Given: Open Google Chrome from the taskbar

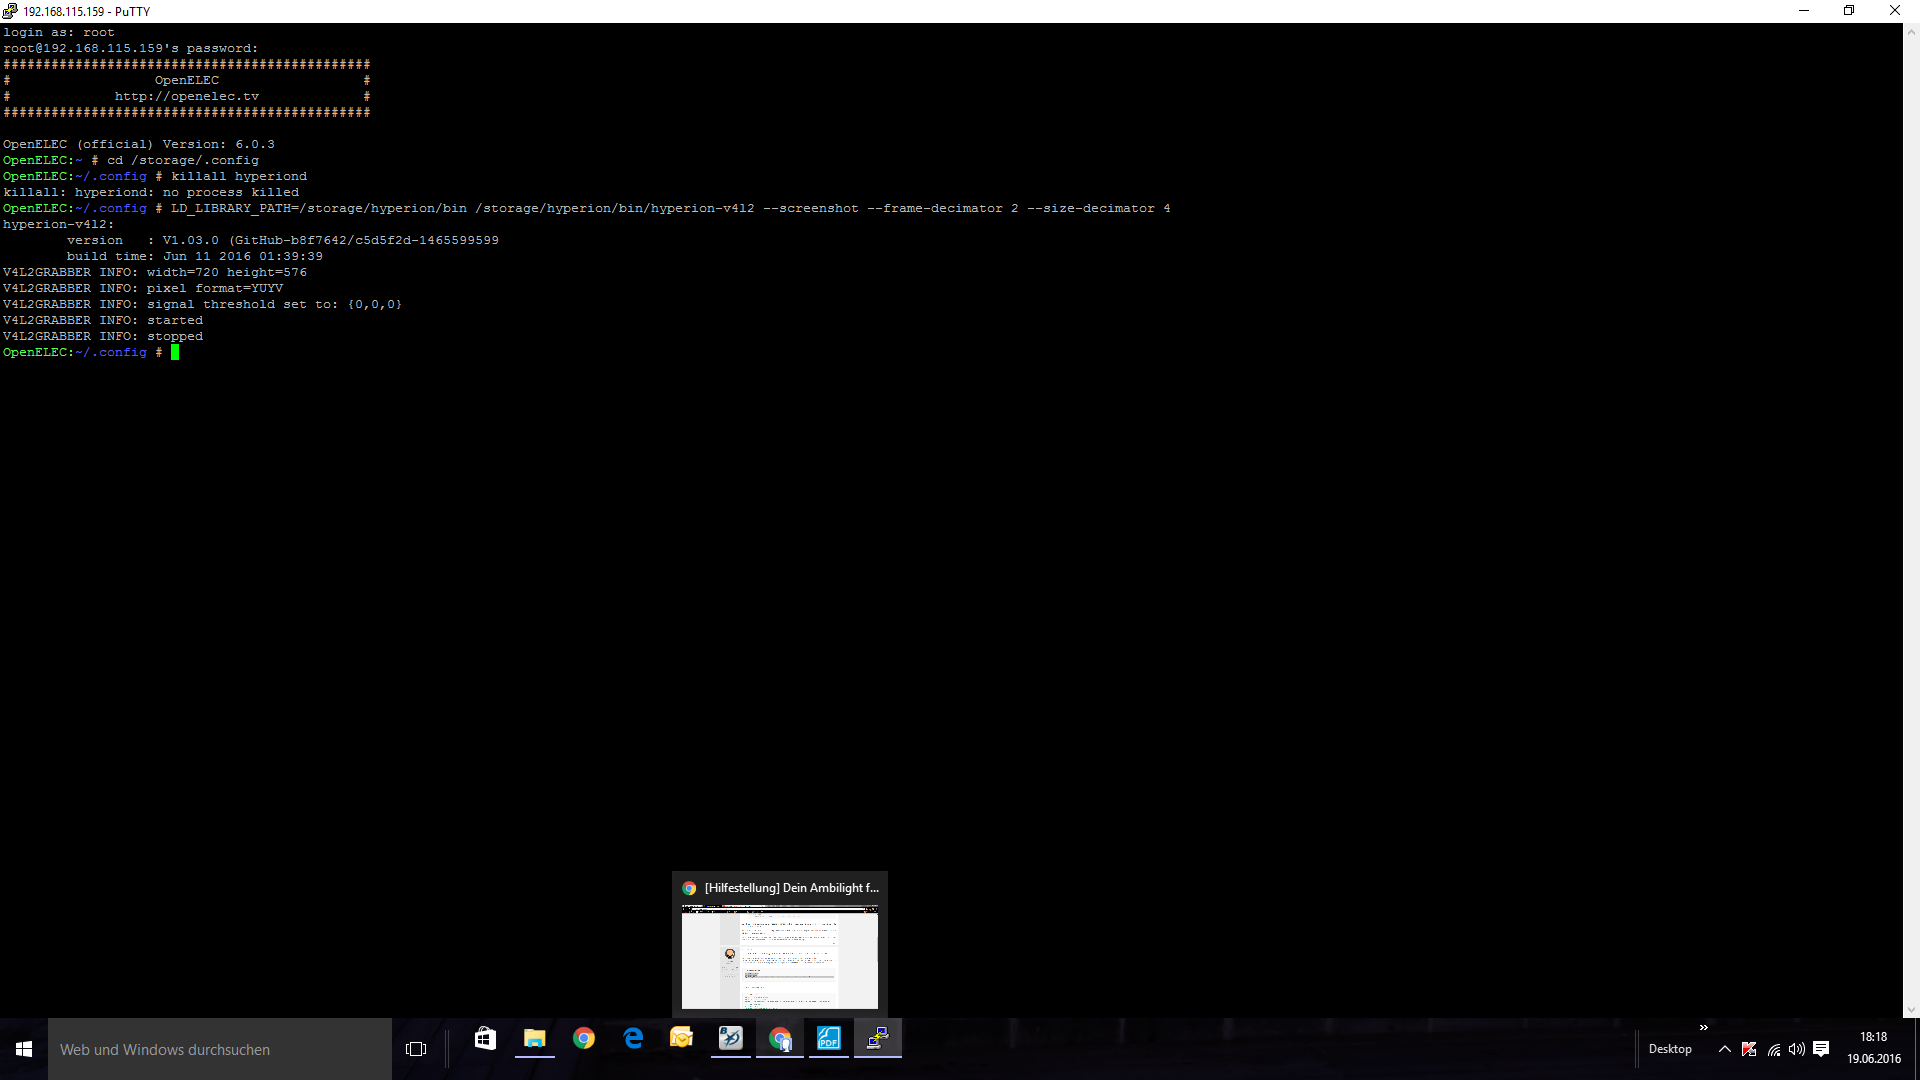Looking at the screenshot, I should pyautogui.click(x=584, y=1039).
